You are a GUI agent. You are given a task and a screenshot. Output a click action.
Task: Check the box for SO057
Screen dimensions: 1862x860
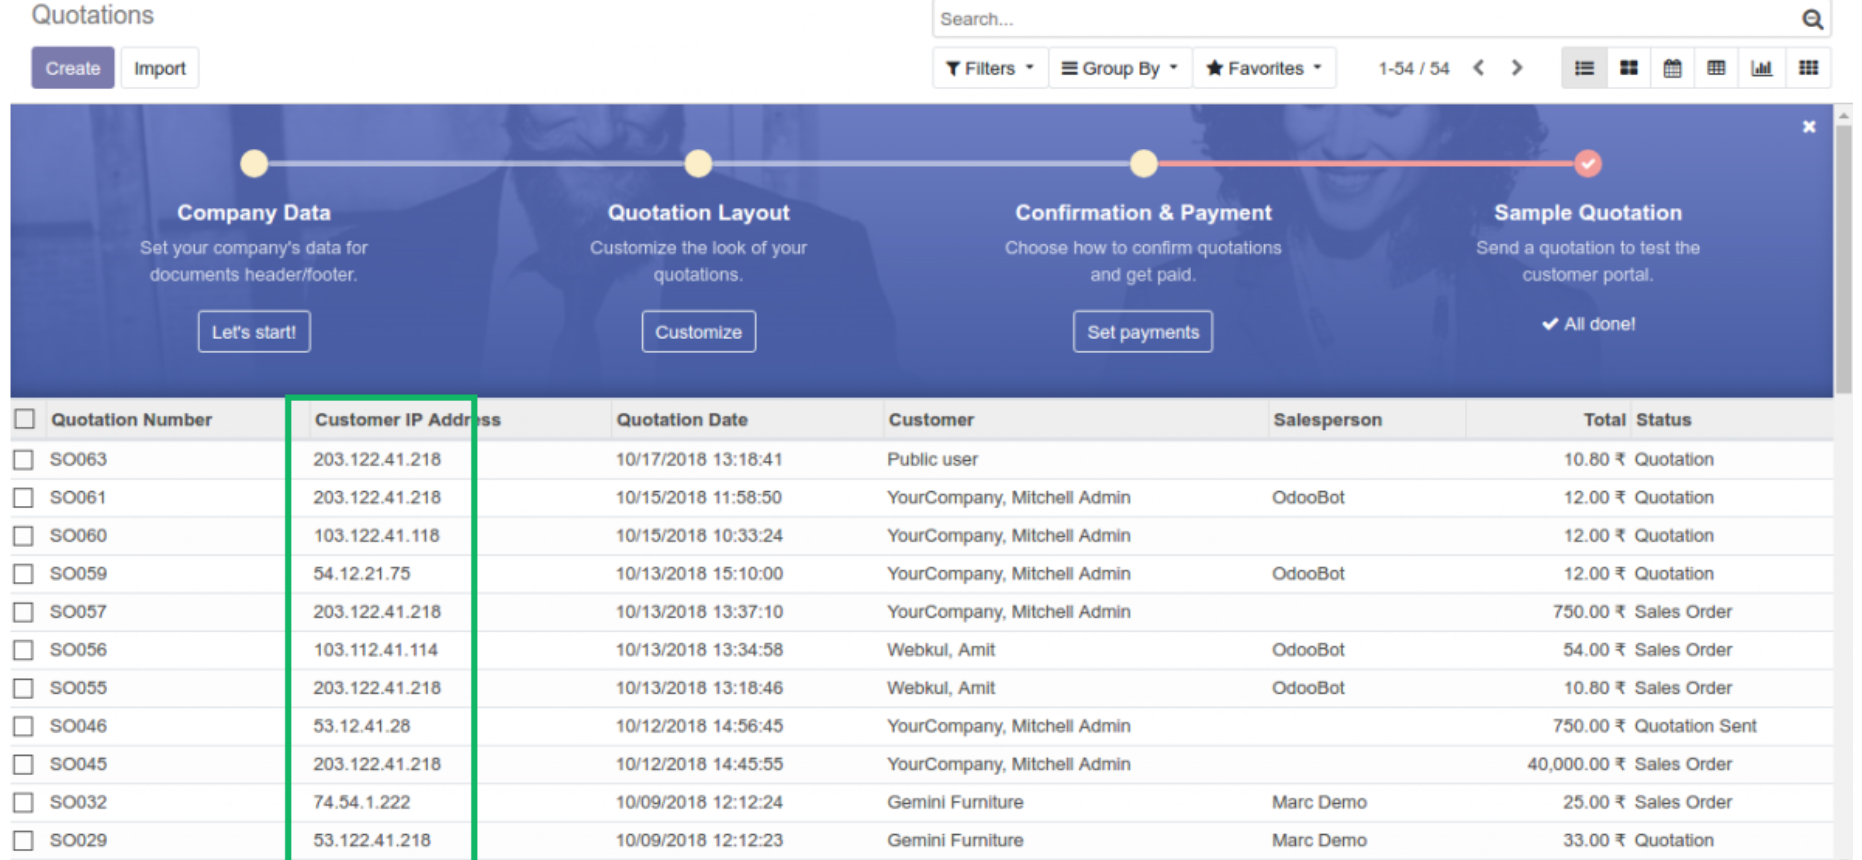pyautogui.click(x=24, y=612)
